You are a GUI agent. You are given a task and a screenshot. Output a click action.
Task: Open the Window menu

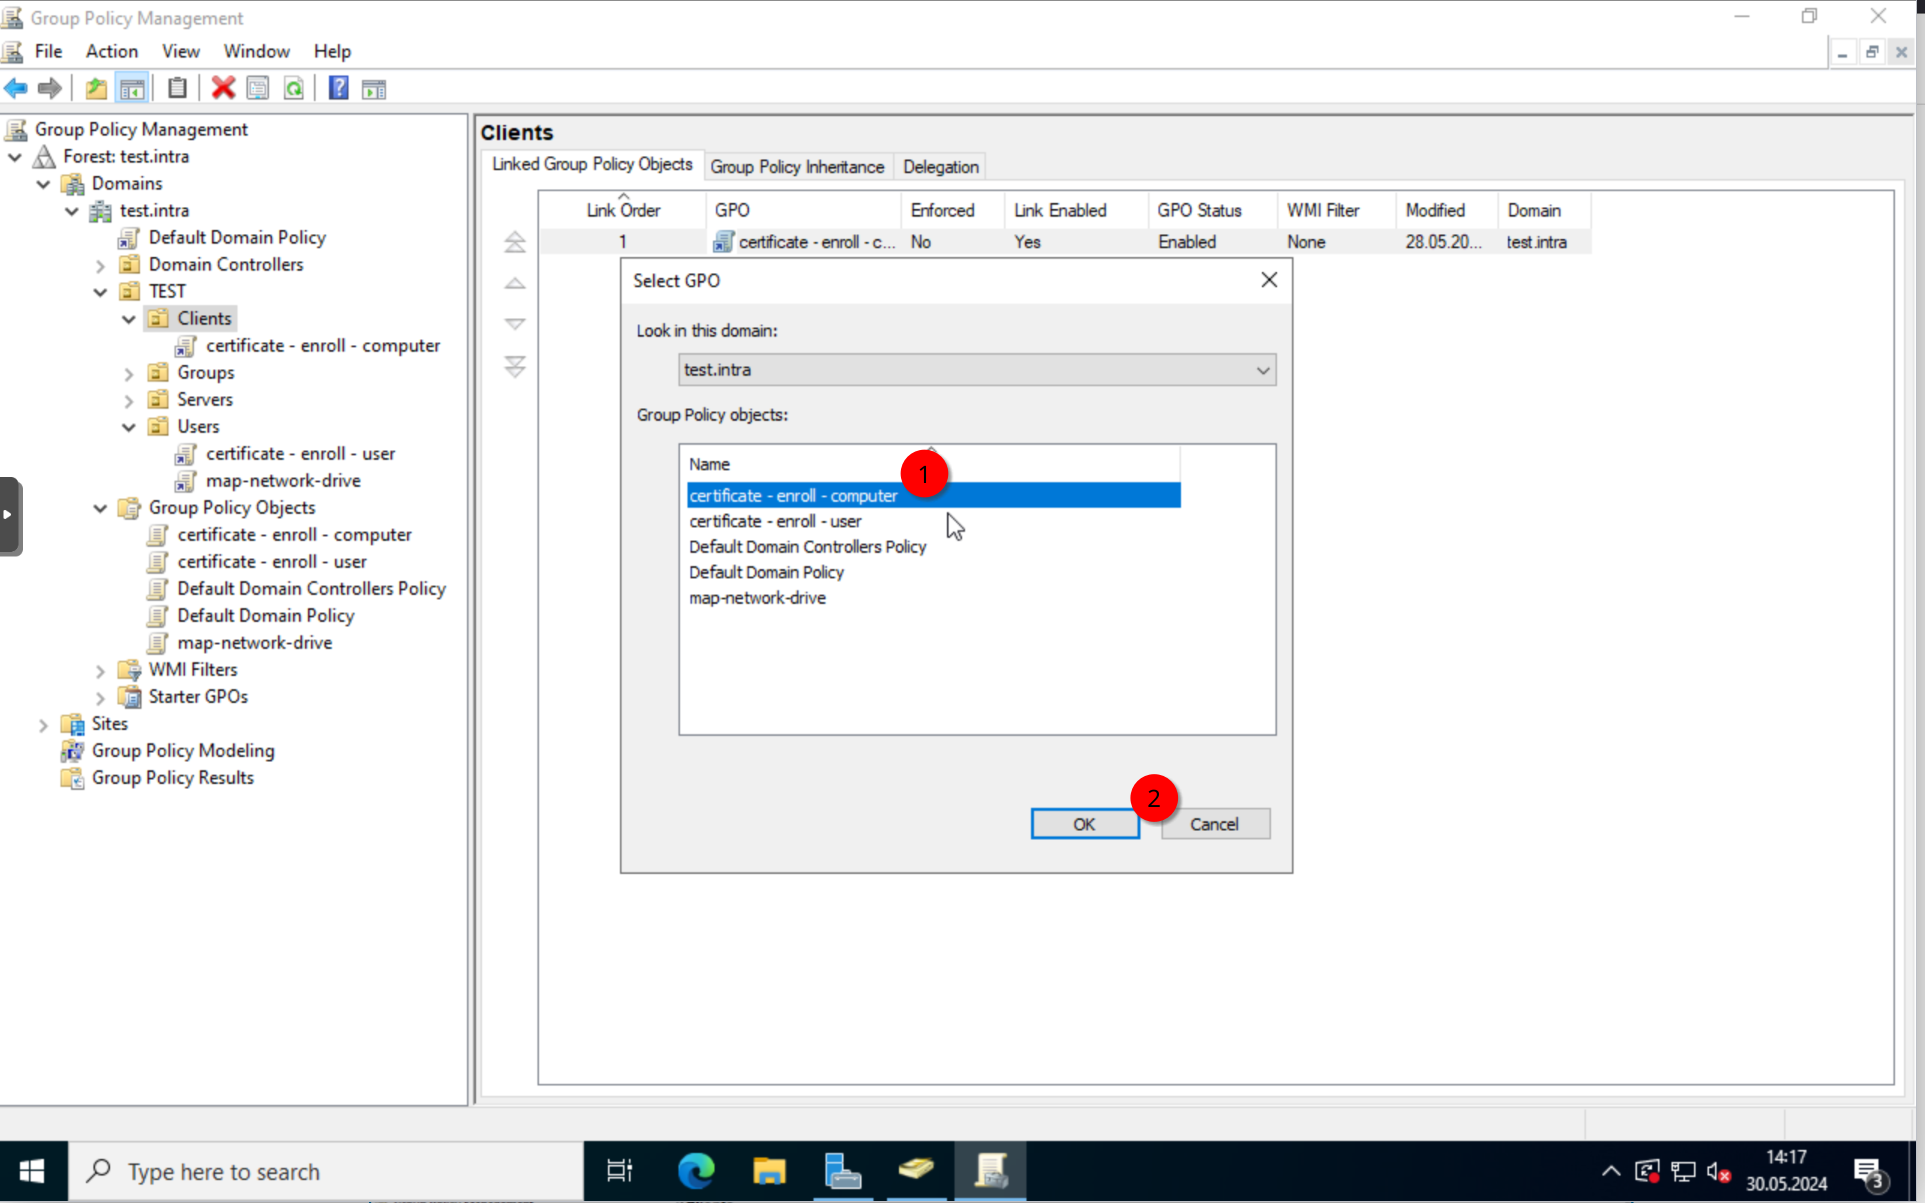point(256,51)
